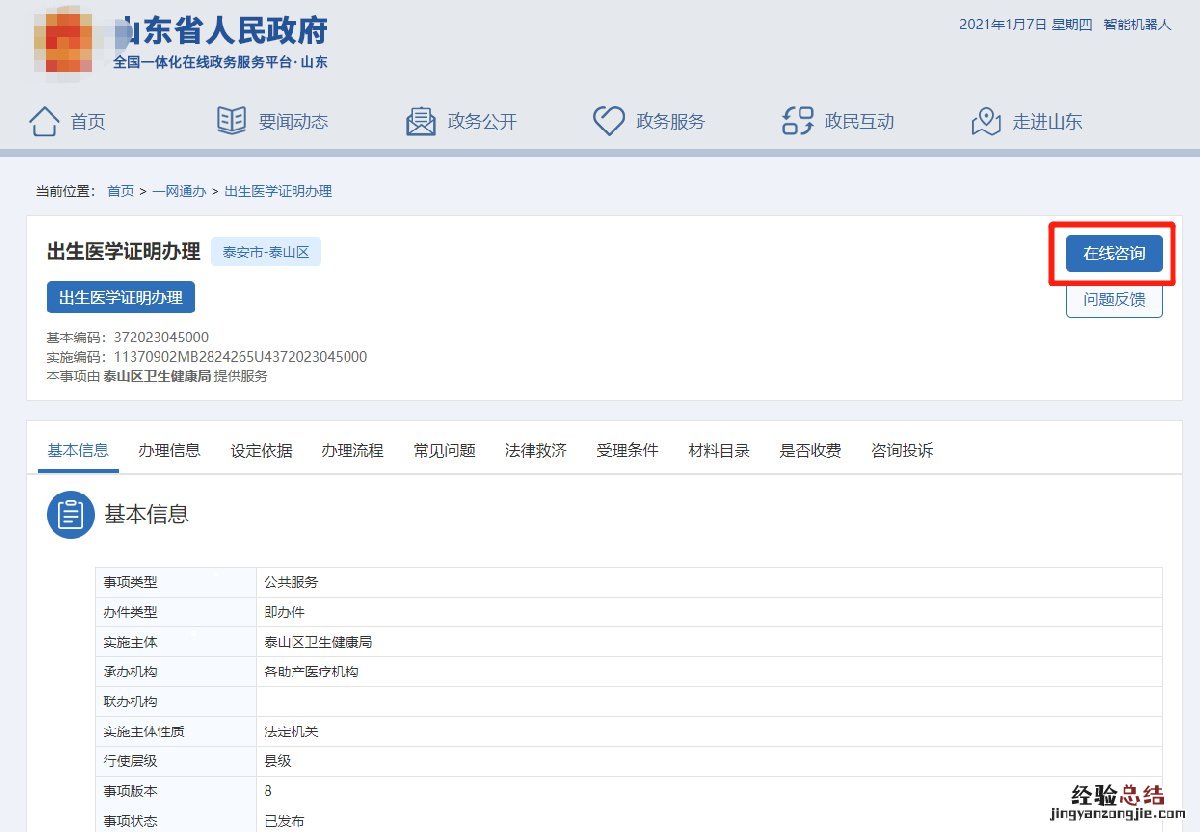View the 是否收费 tab
1200x832 pixels.
click(x=810, y=450)
